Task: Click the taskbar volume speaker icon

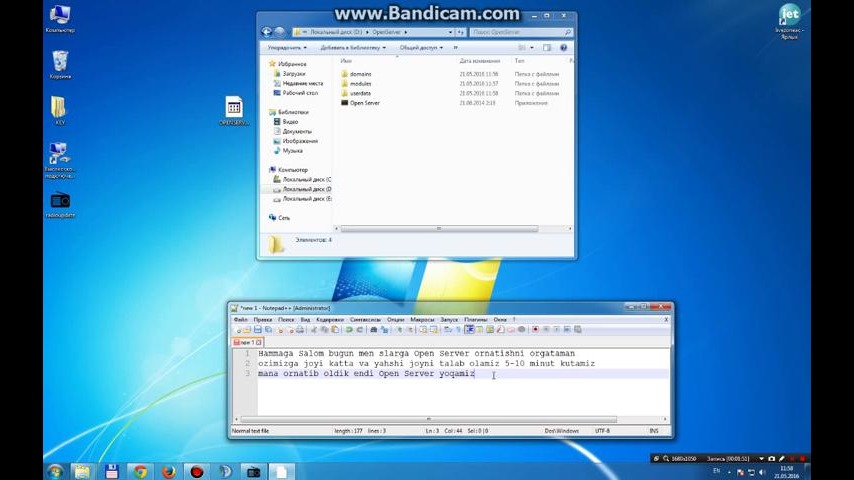Action: click(762, 472)
